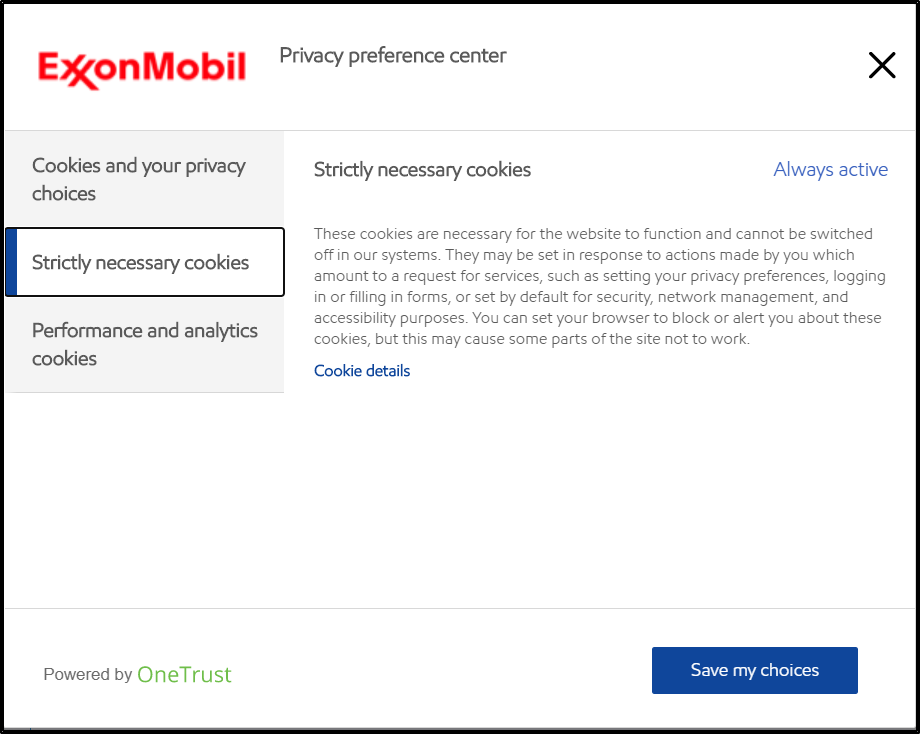Switch to Performance and analytics cookies tab
Viewport: 920px width, 734px height.
[145, 344]
